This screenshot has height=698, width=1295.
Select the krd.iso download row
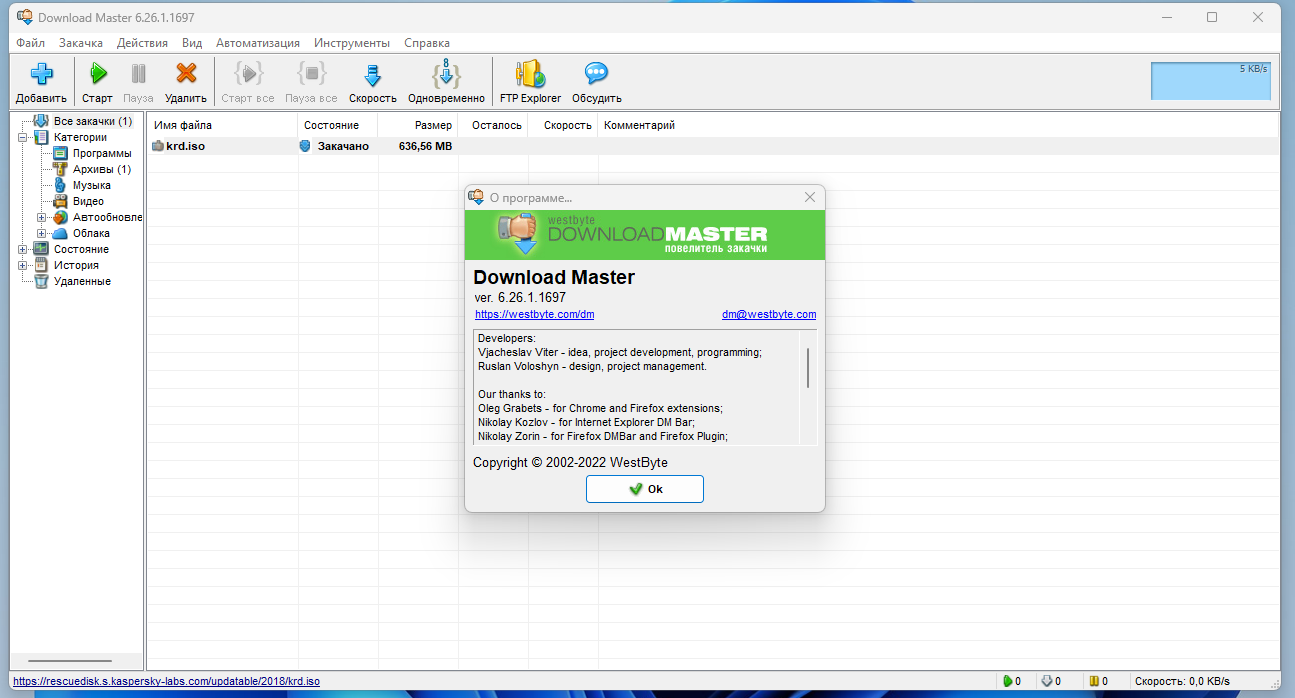tap(187, 146)
